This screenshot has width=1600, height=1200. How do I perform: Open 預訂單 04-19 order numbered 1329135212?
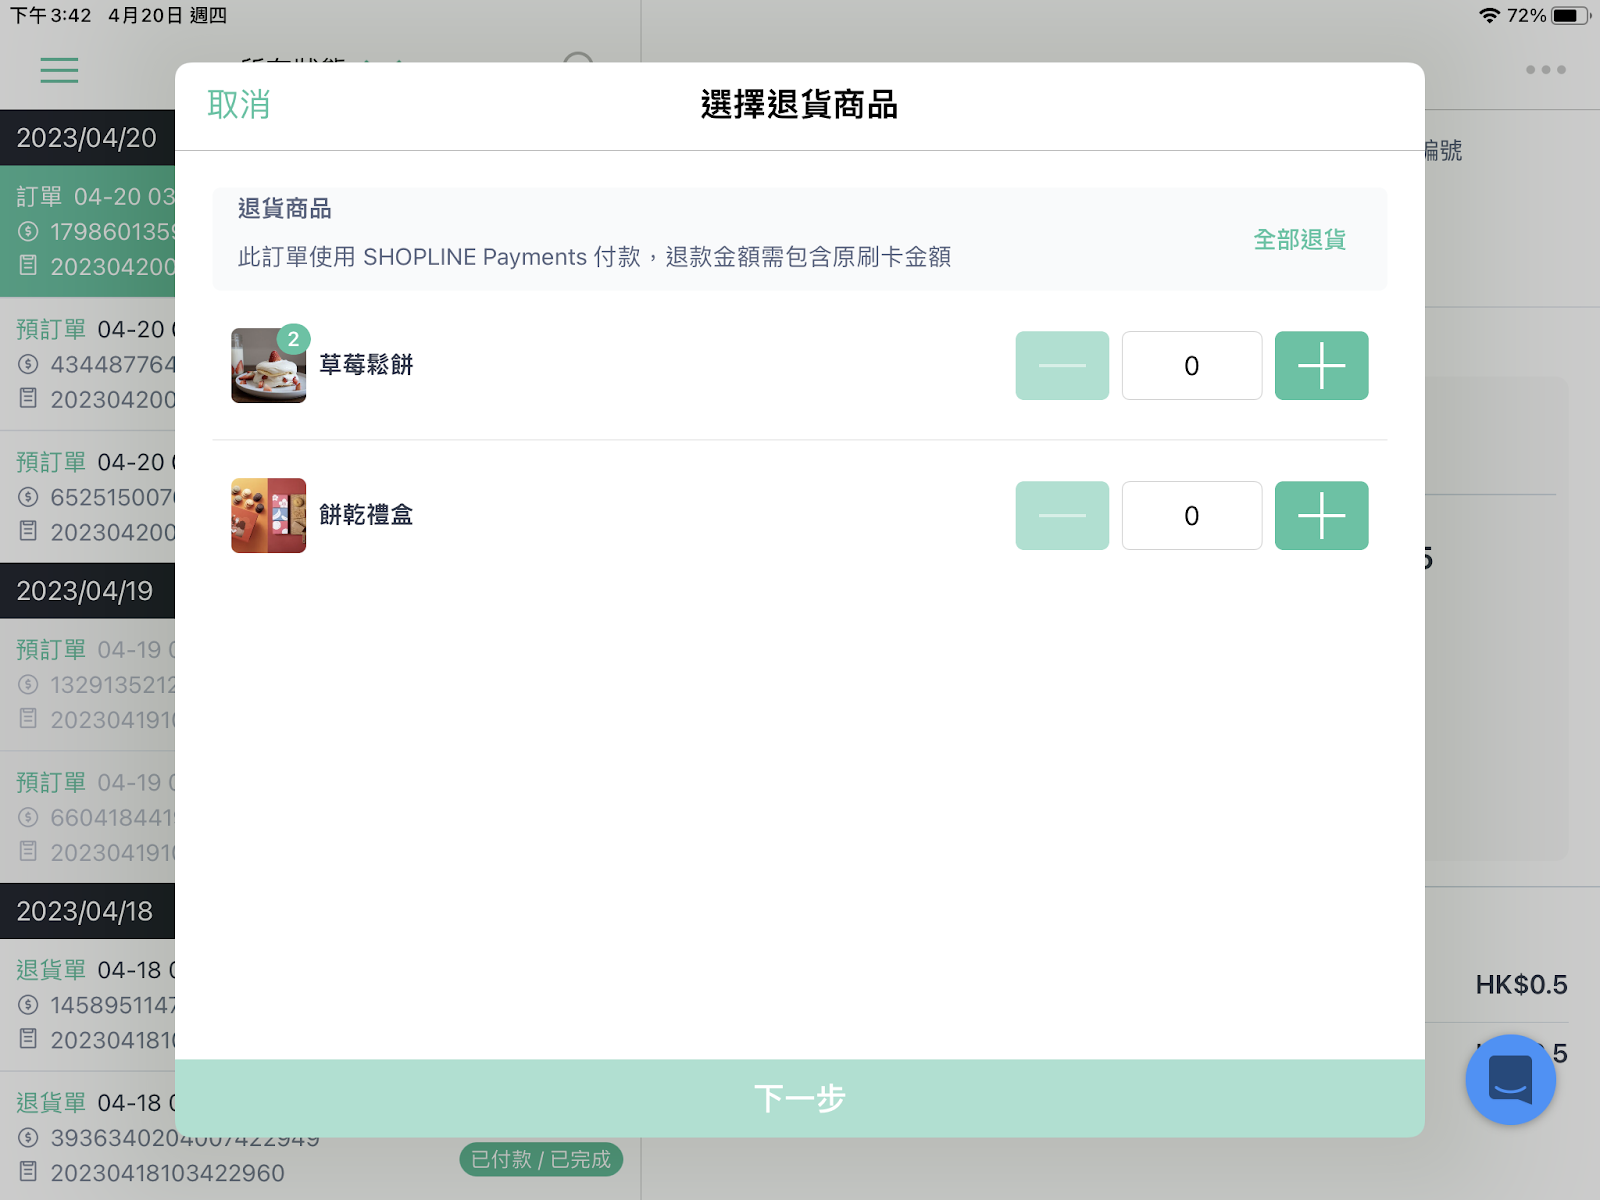[88, 685]
